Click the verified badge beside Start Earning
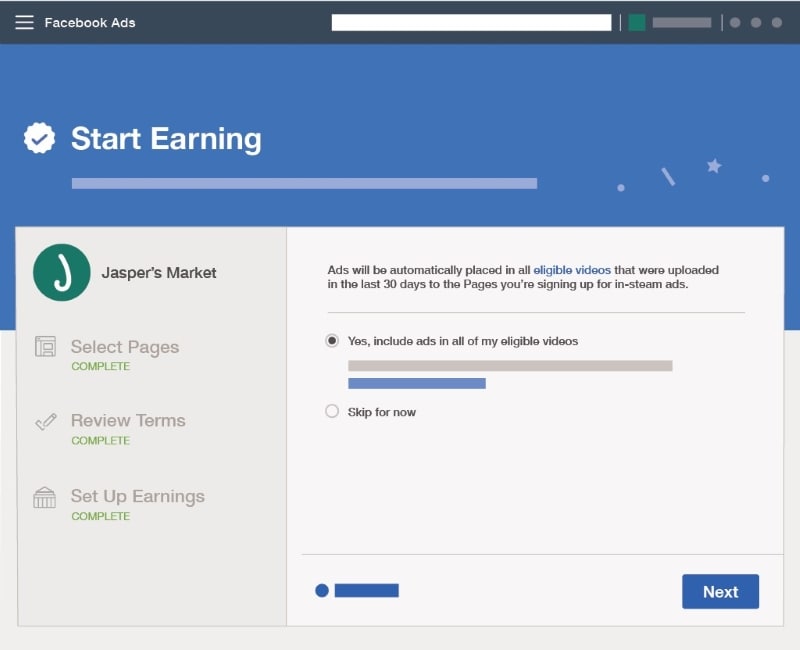The width and height of the screenshot is (800, 650). coord(39,138)
